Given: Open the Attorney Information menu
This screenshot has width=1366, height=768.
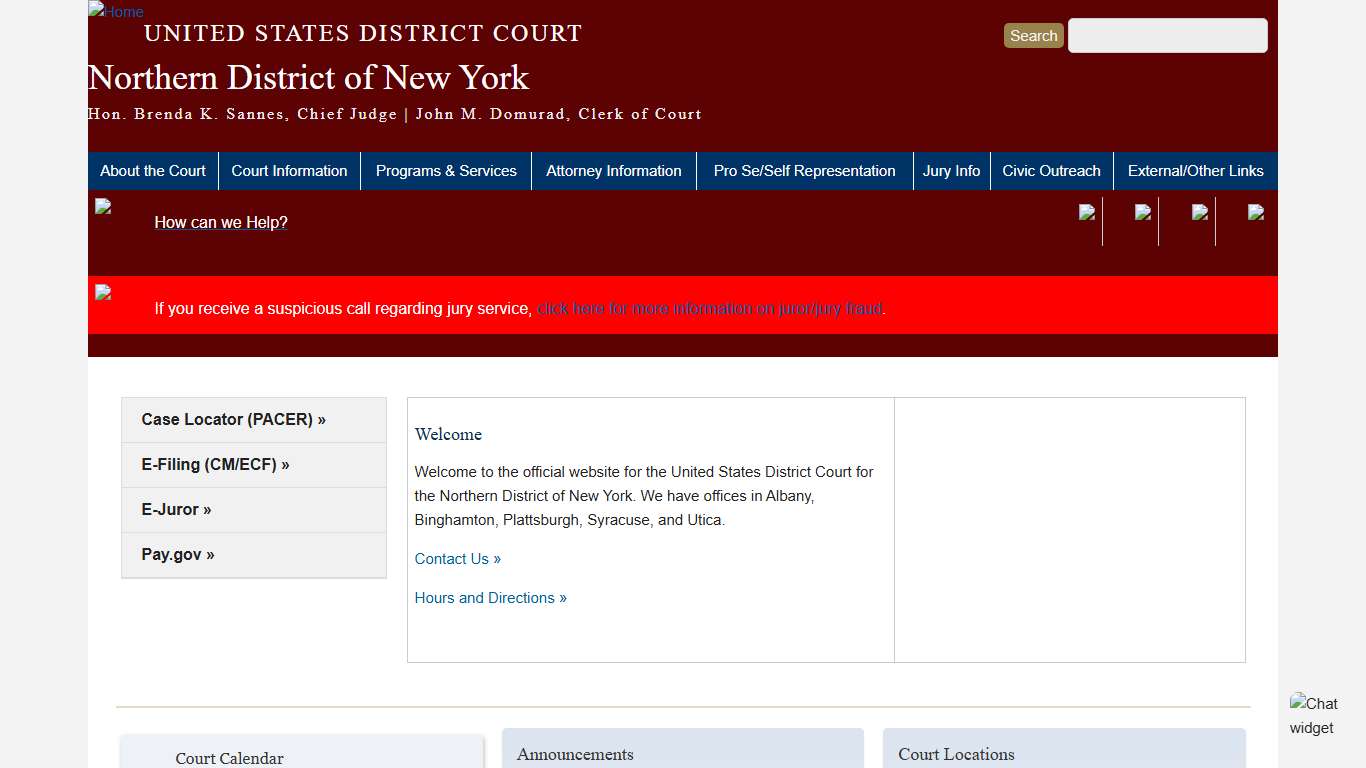Looking at the screenshot, I should click(613, 171).
